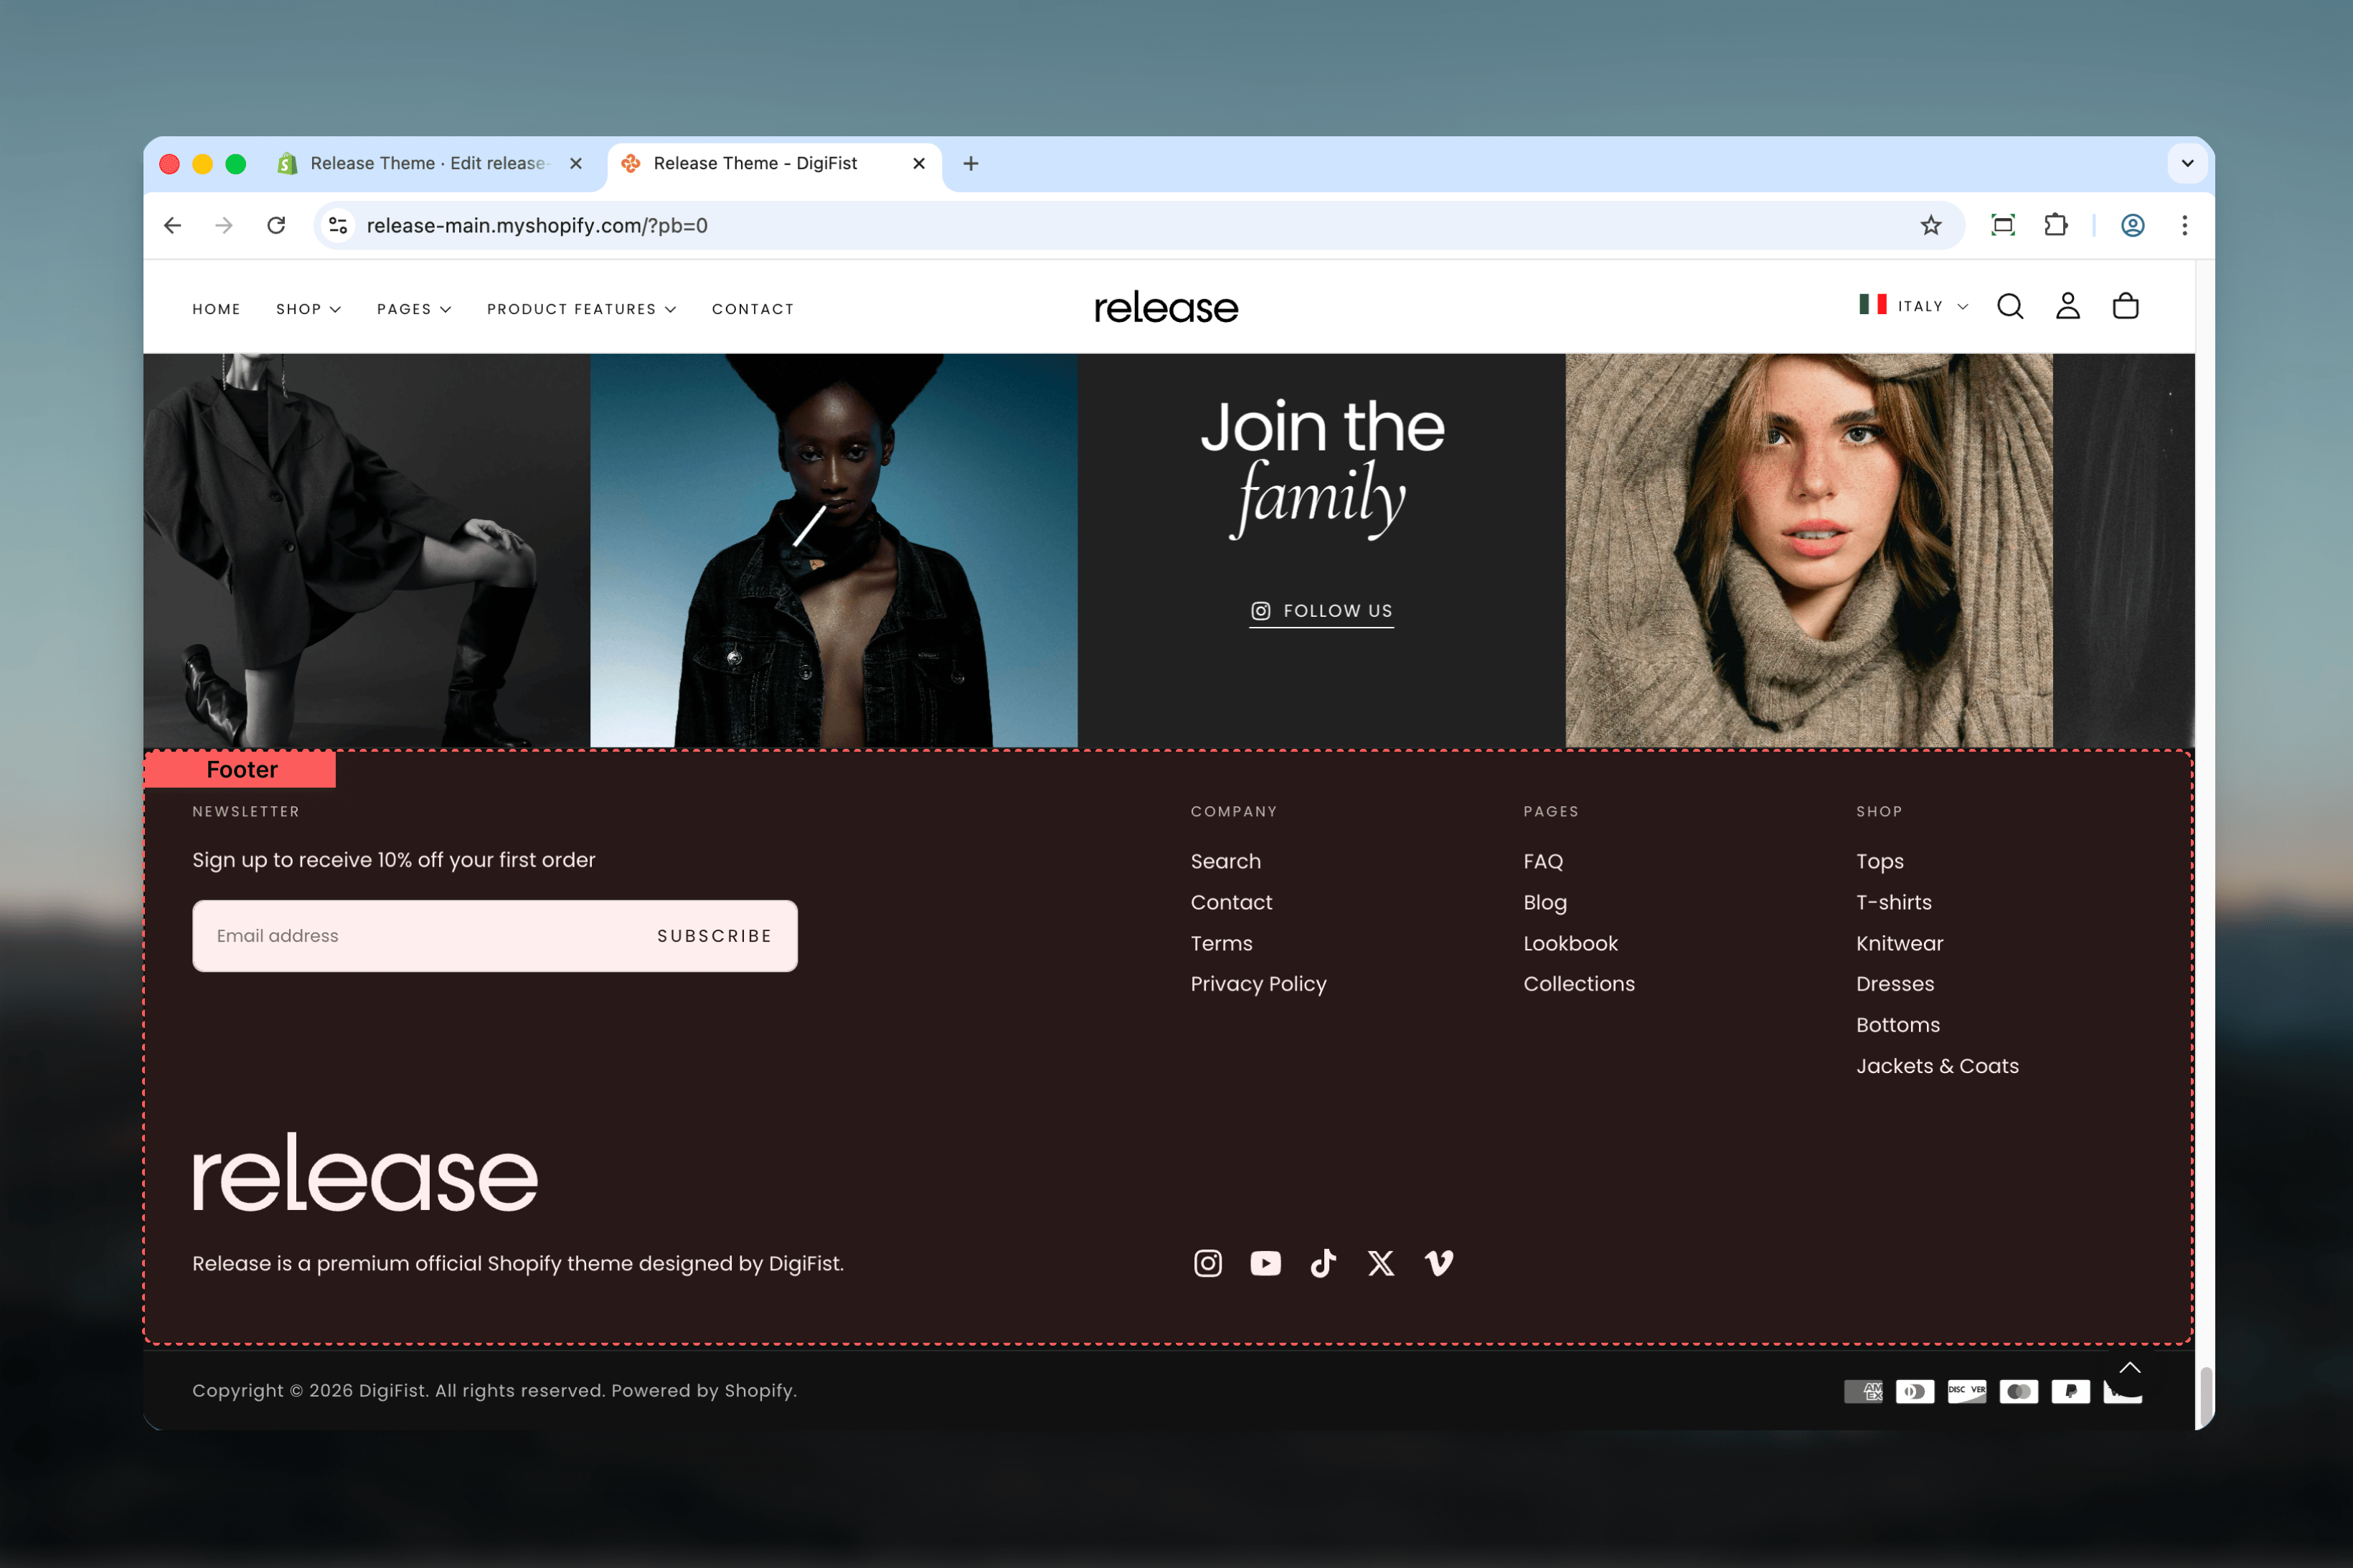The width and height of the screenshot is (2353, 1568).
Task: Open the browser extensions puzzle icon
Action: [x=2056, y=225]
